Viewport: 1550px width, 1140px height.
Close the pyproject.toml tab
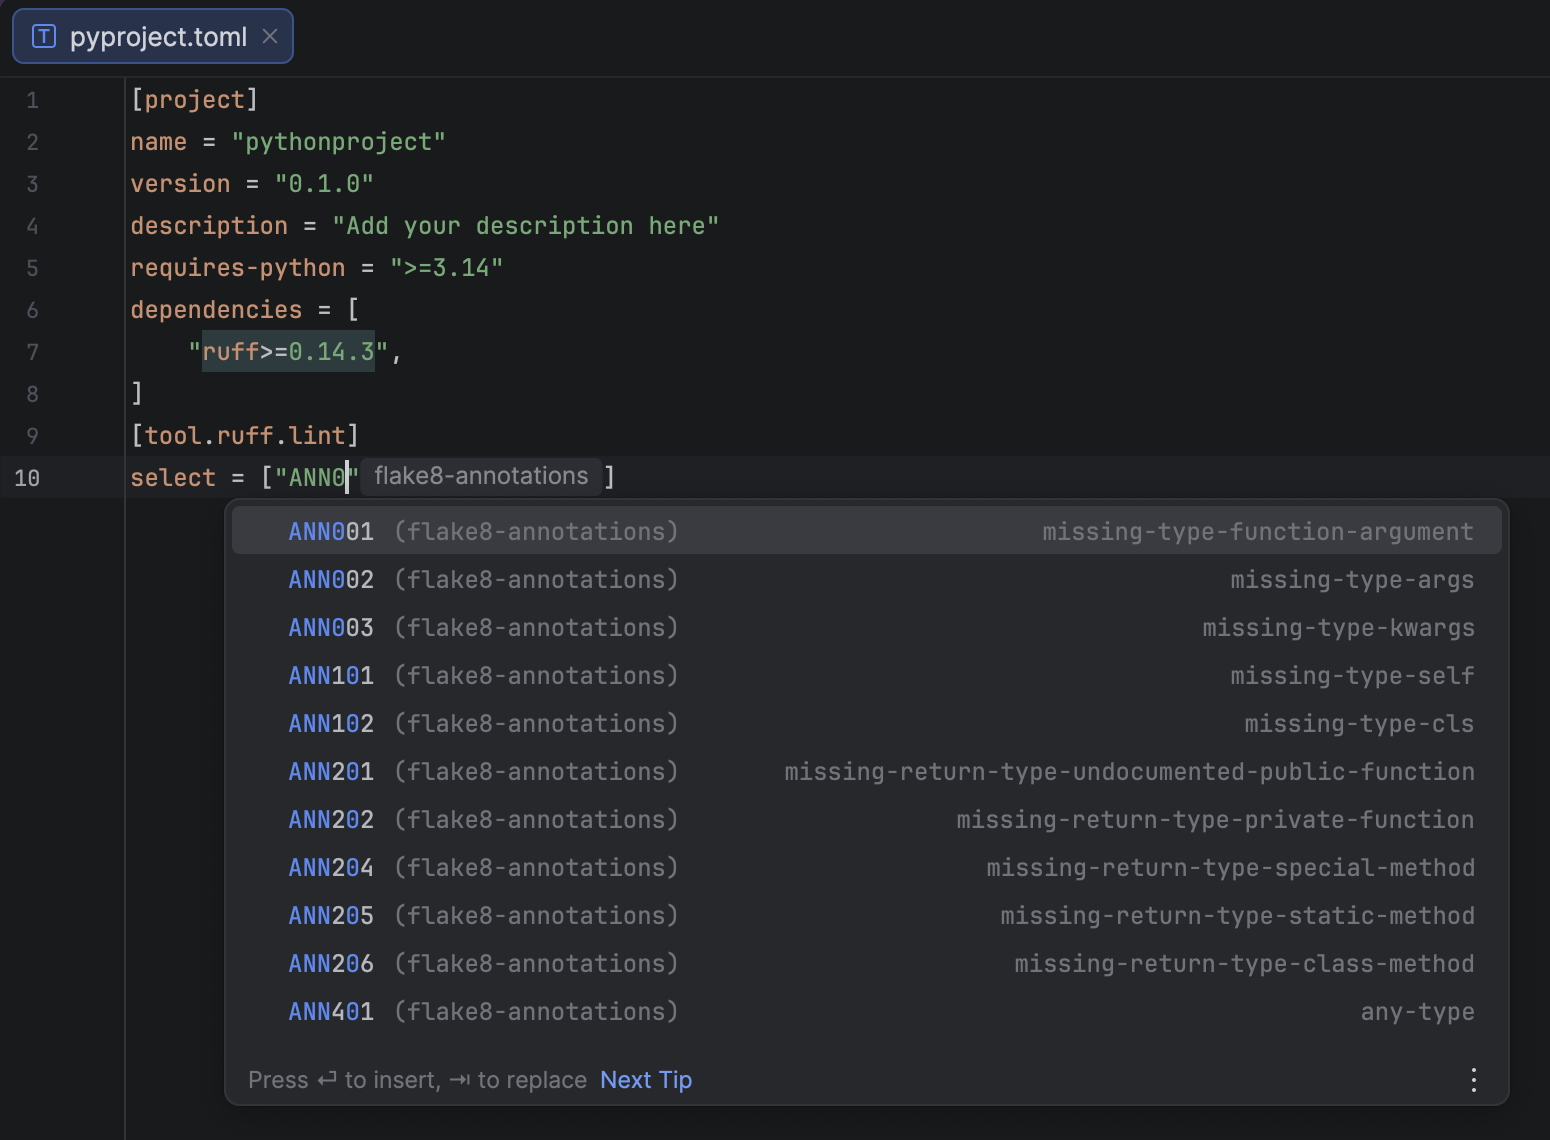(268, 36)
